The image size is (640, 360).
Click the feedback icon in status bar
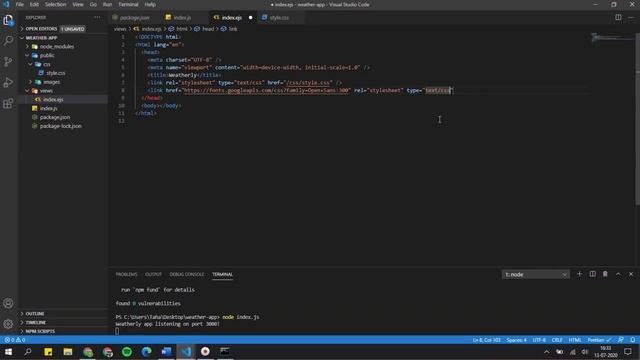621,340
